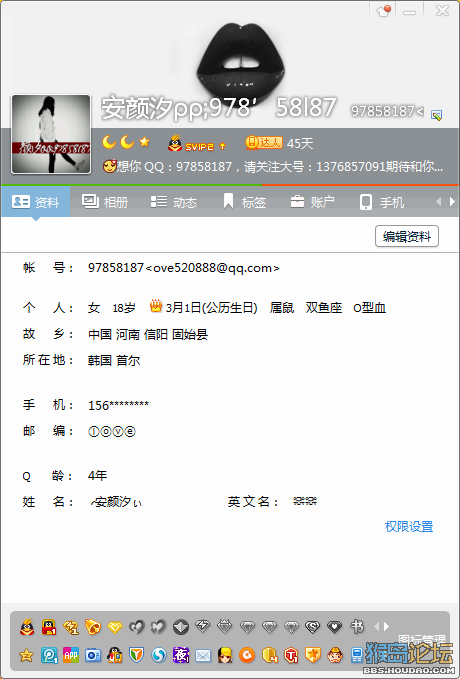460x679 pixels.
Task: Open the mail envelope icon
Action: click(x=203, y=655)
